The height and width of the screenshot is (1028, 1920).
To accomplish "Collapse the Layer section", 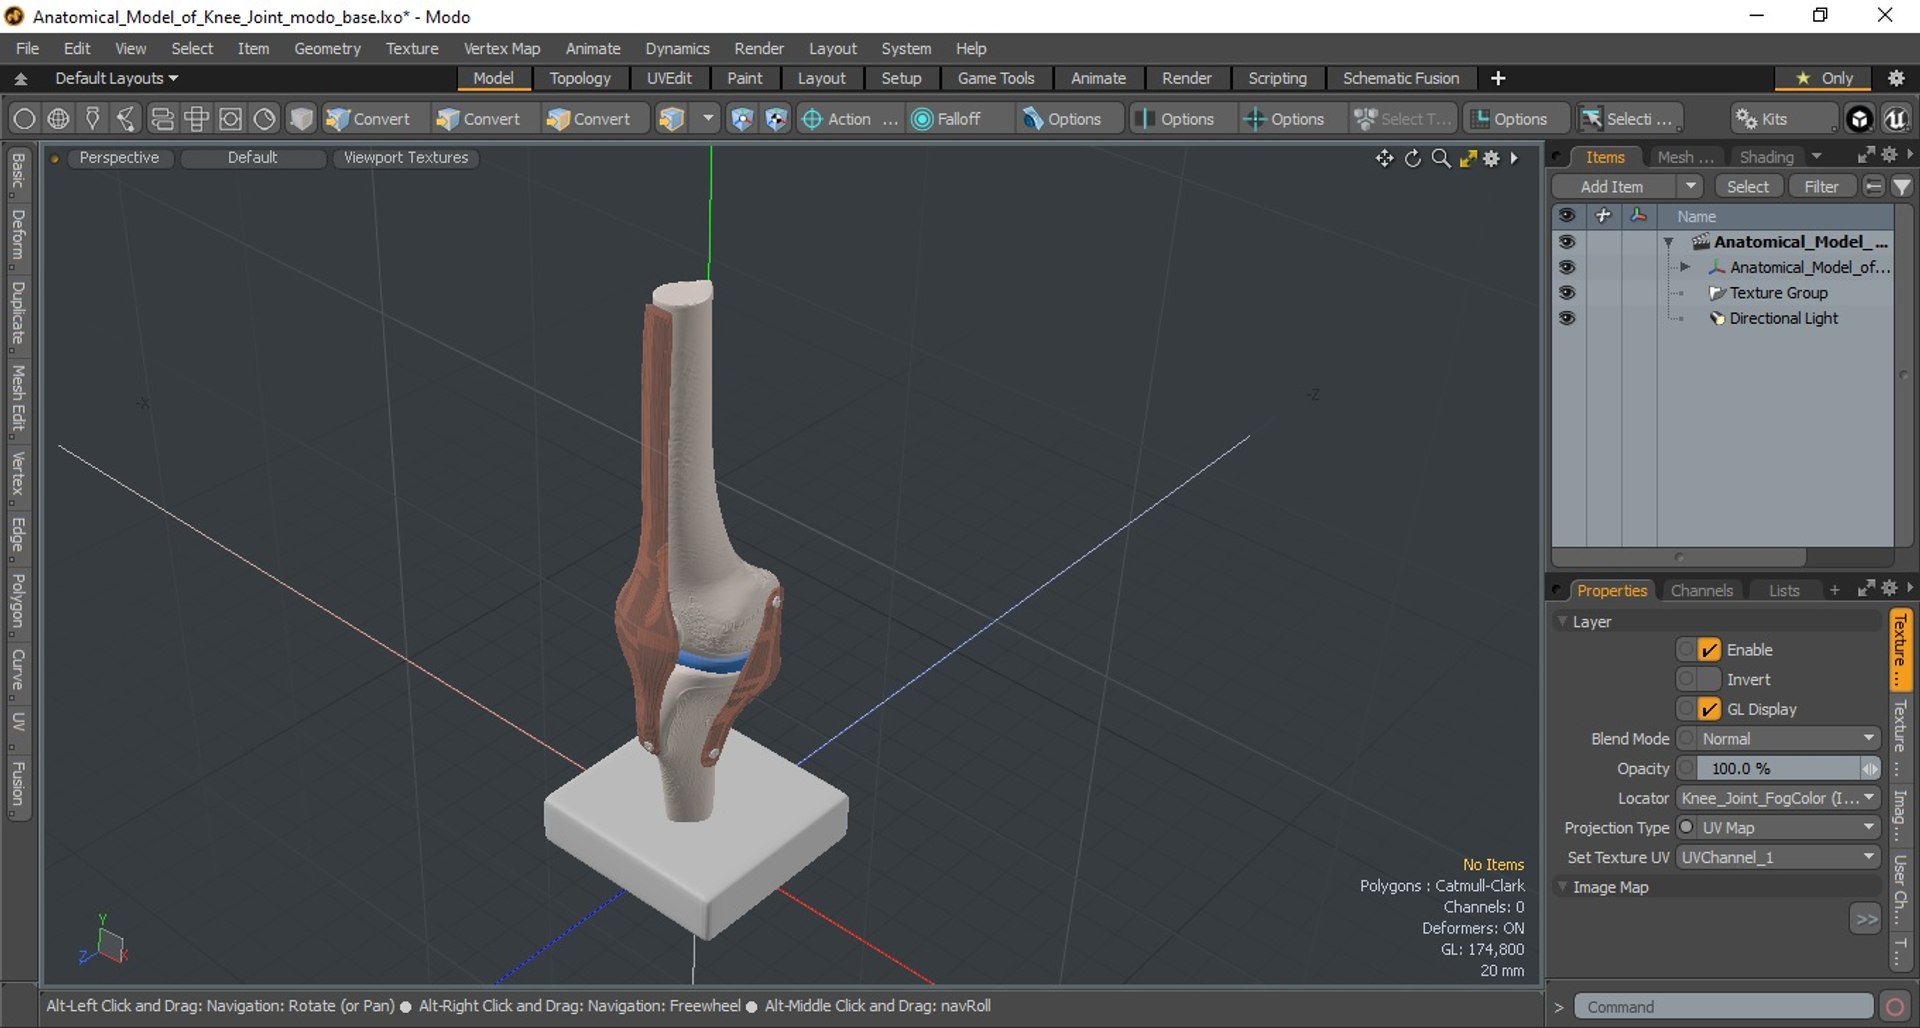I will point(1562,621).
